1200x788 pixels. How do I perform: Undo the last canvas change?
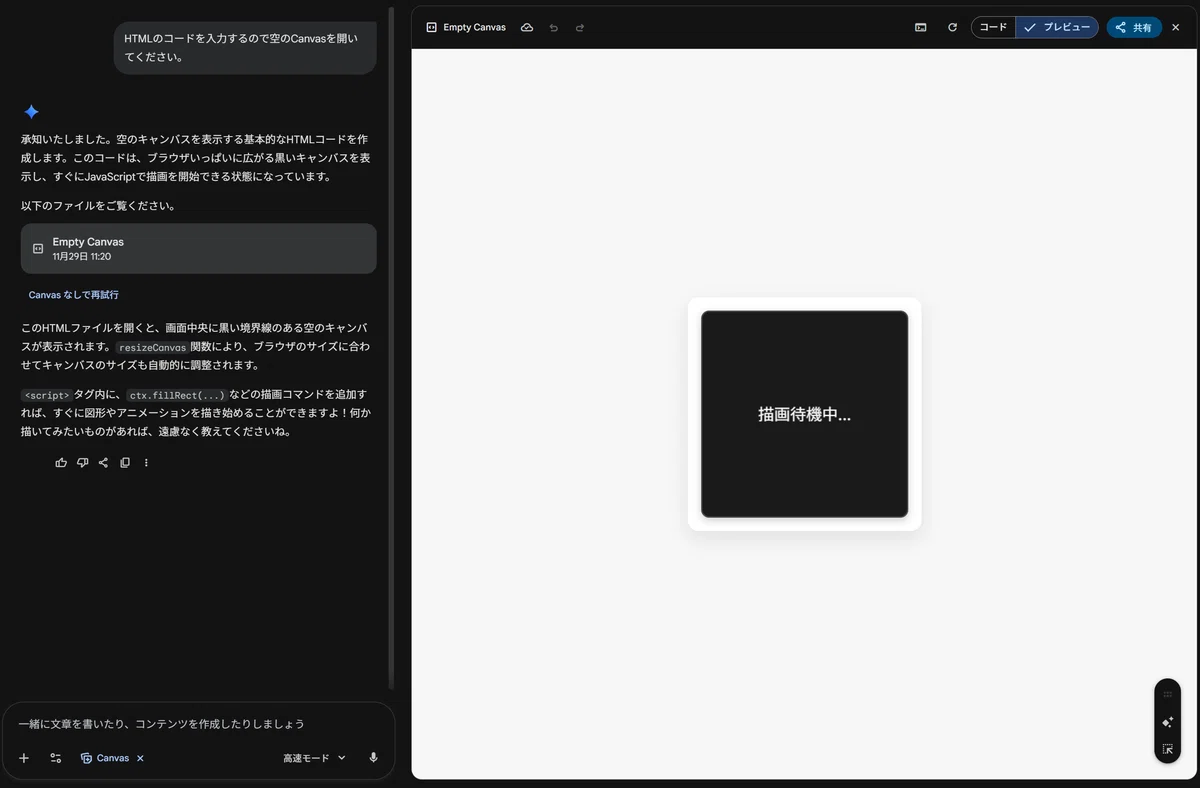pos(553,27)
